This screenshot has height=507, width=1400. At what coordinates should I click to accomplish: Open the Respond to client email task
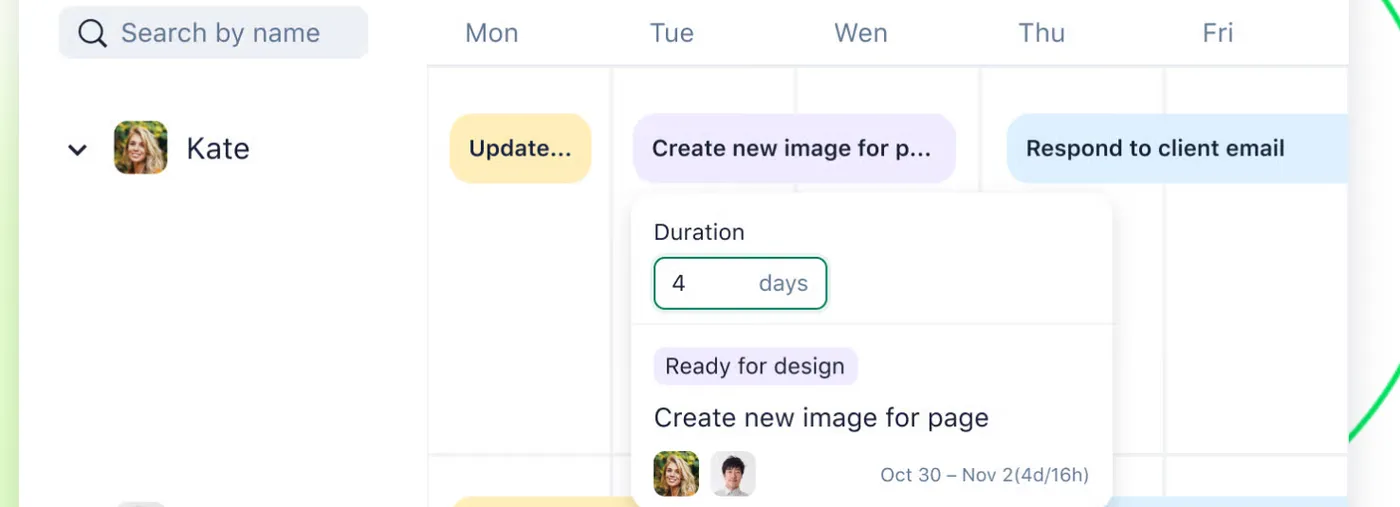(1177, 148)
